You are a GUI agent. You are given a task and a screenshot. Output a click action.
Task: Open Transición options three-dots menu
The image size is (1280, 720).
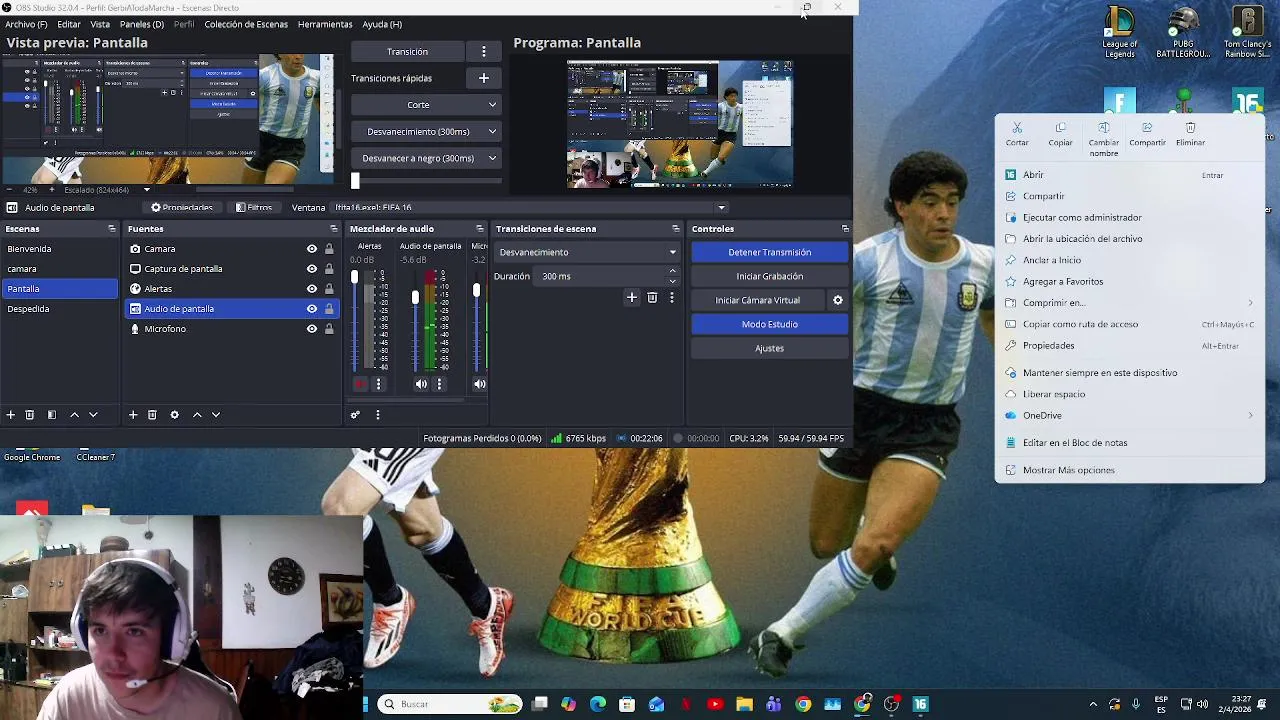point(484,52)
